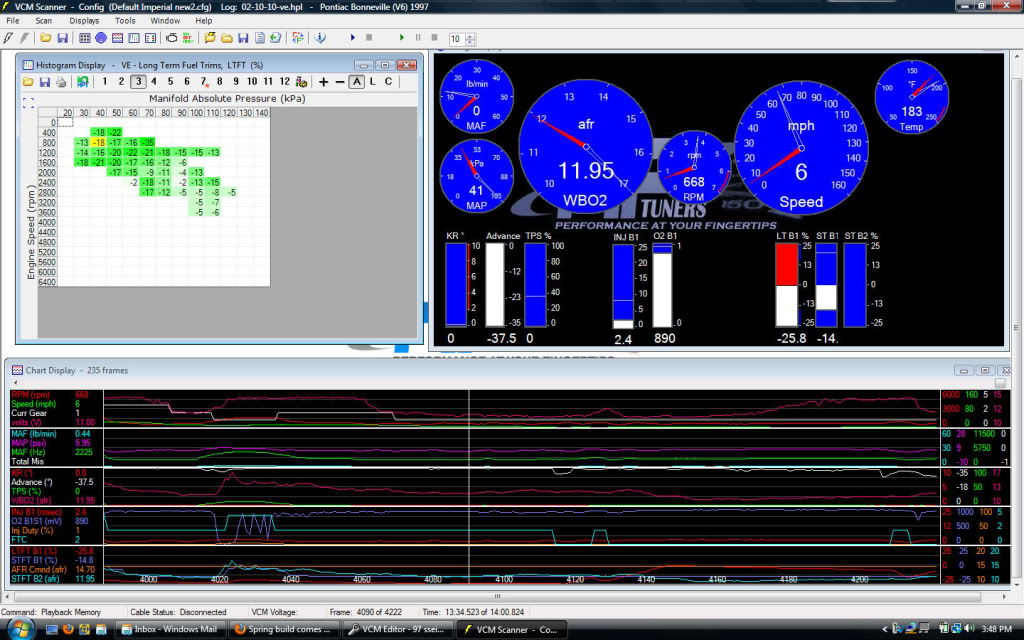Open the Table display grid icon
1024x640 pixels.
[x=85, y=38]
